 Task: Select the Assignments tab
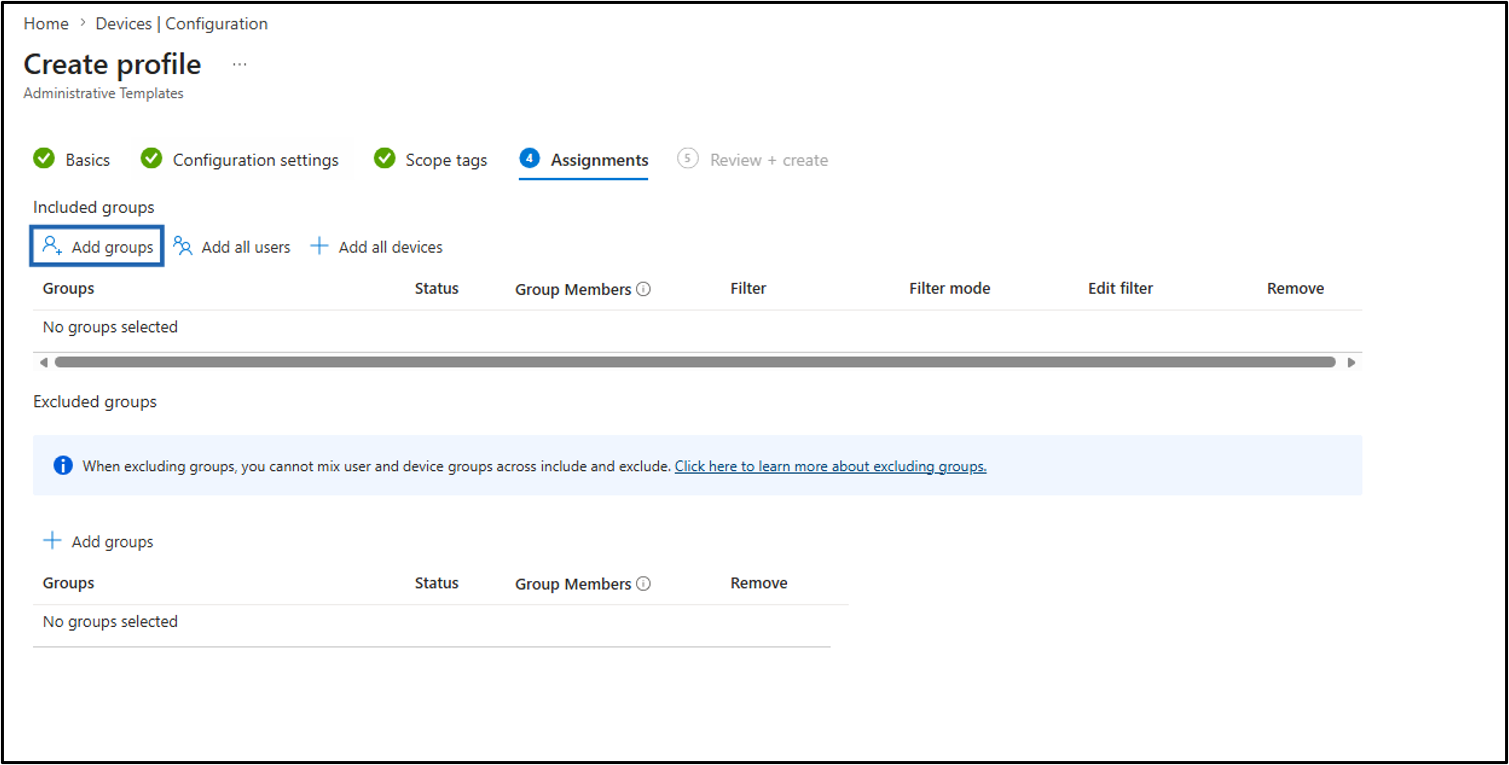point(599,160)
